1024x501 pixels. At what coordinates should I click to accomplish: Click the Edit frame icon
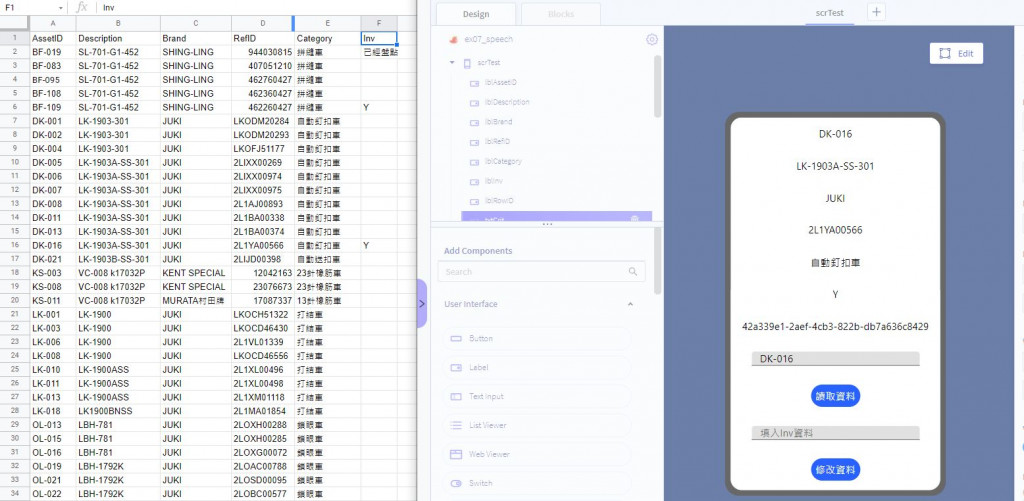(x=945, y=54)
